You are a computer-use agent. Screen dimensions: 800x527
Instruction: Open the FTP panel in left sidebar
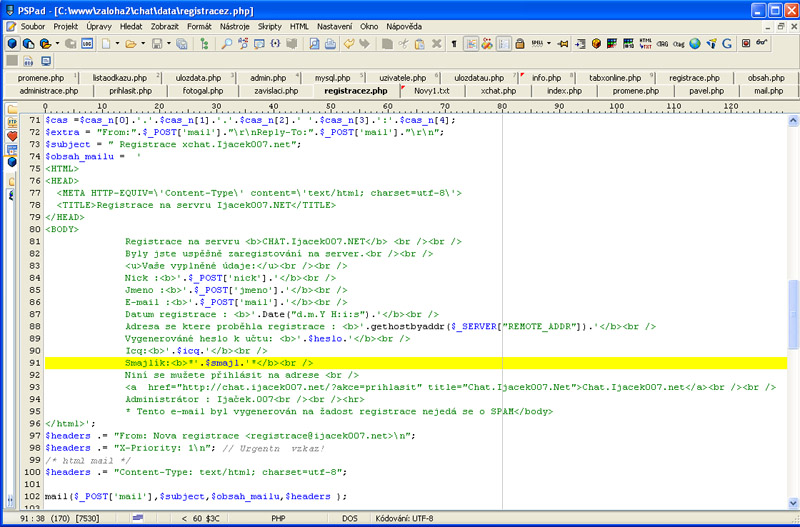tap(12, 121)
